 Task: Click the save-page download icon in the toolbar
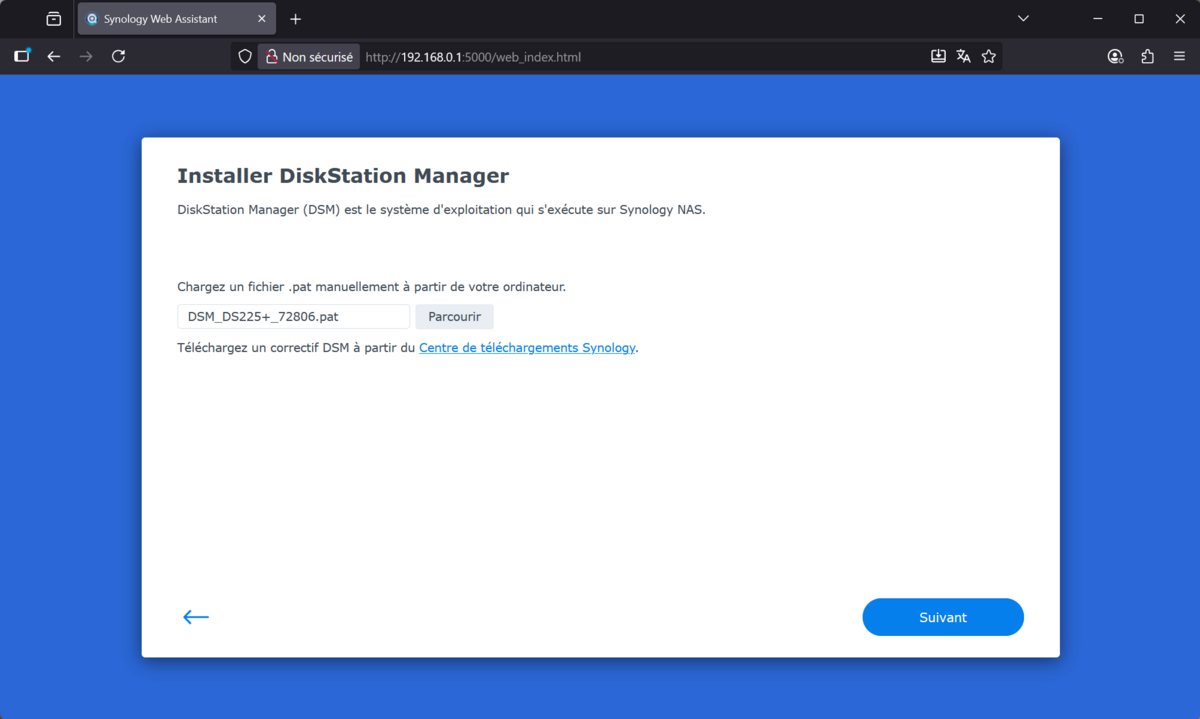coord(938,56)
